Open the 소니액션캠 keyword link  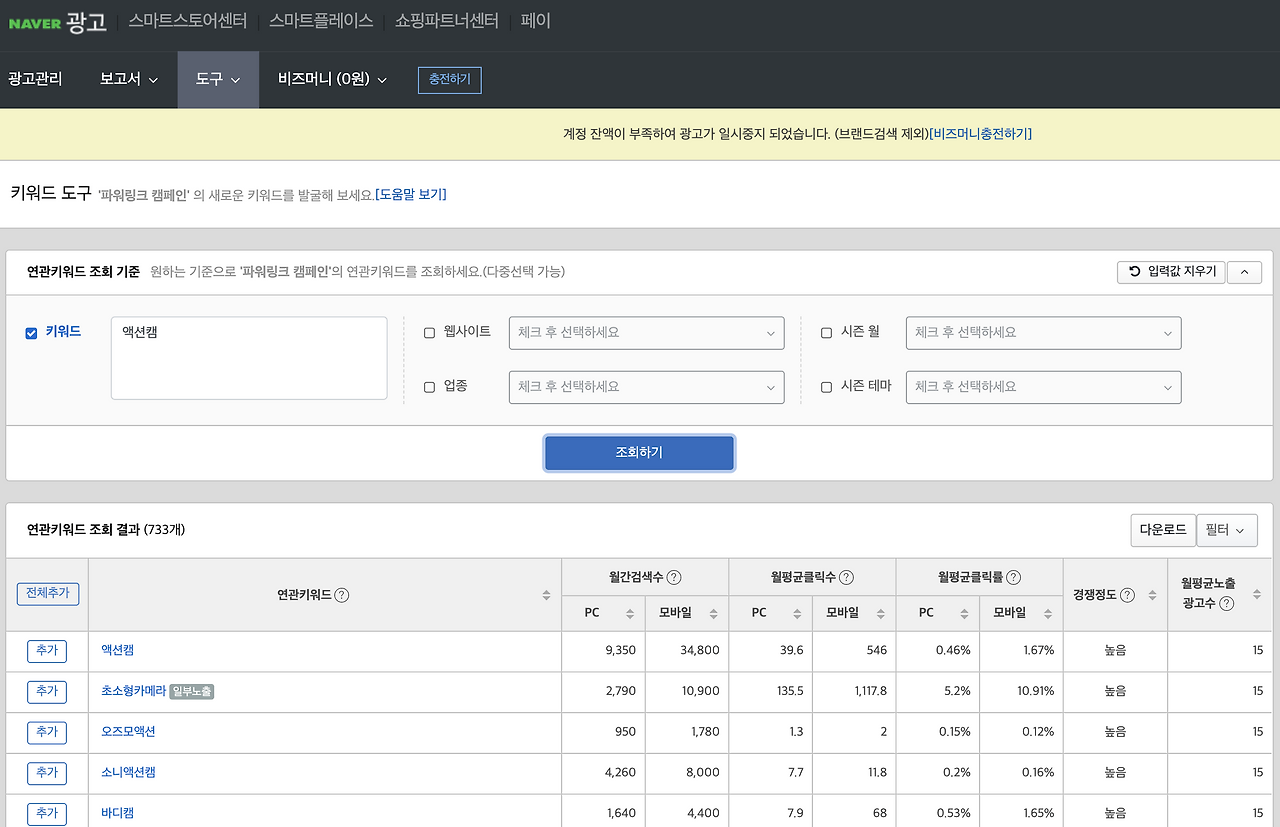point(129,773)
